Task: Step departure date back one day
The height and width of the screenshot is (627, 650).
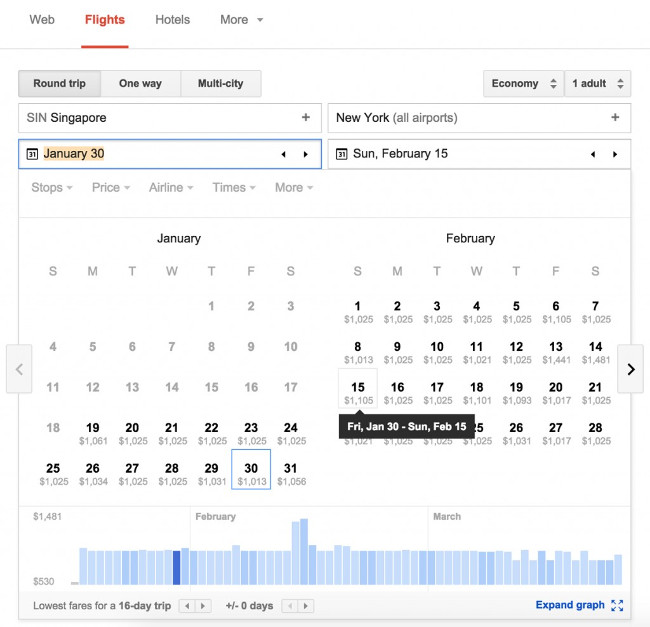Action: point(283,154)
